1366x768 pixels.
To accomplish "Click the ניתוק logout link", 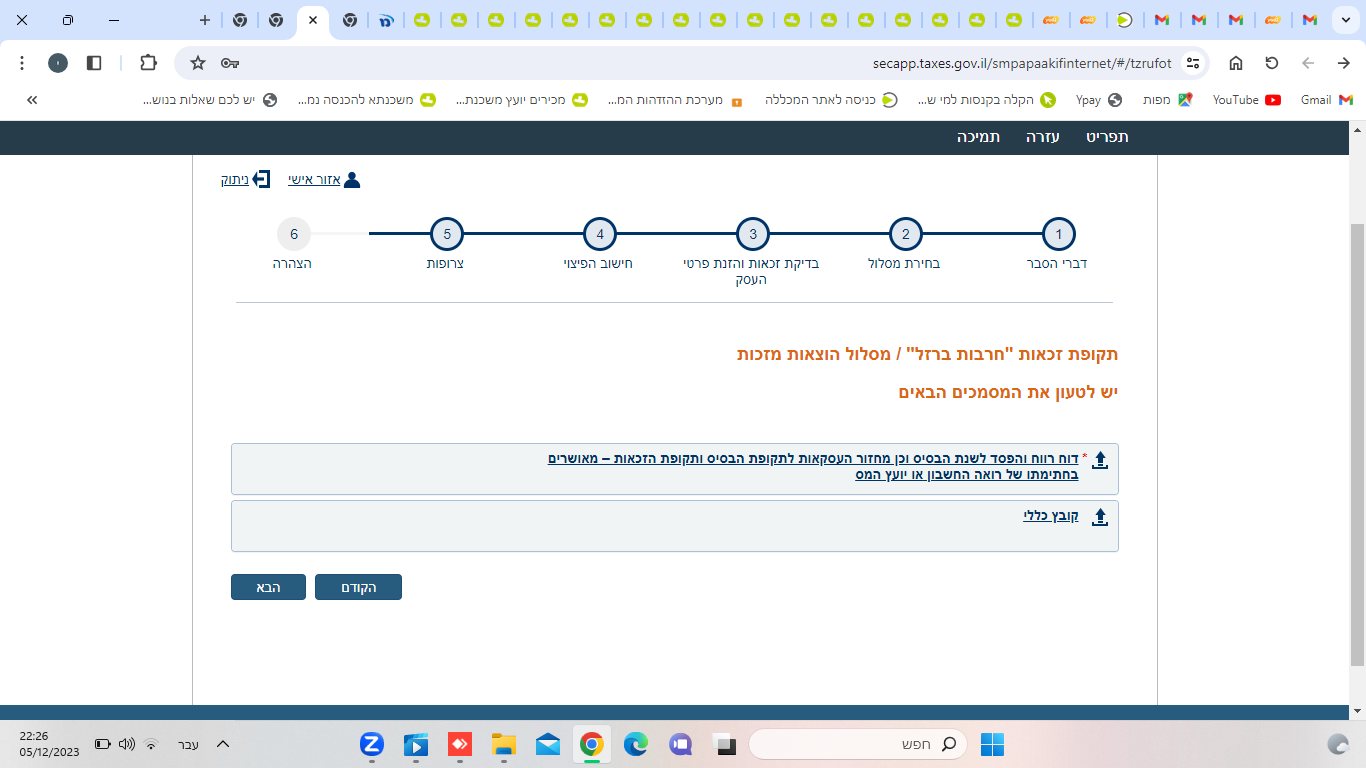I will click(x=235, y=180).
